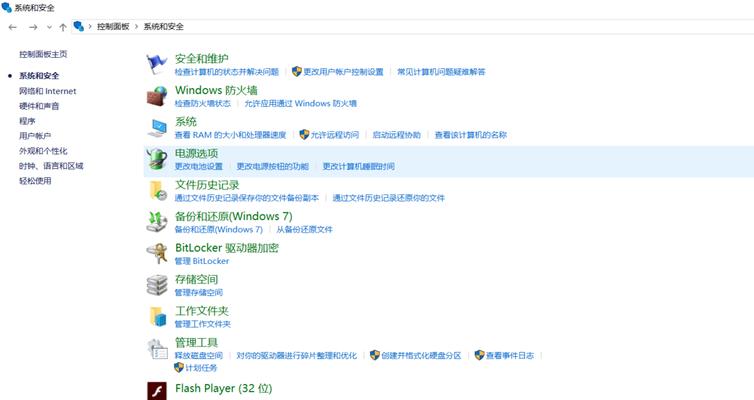Click 计划任务 link
The height and width of the screenshot is (400, 754).
click(x=201, y=368)
